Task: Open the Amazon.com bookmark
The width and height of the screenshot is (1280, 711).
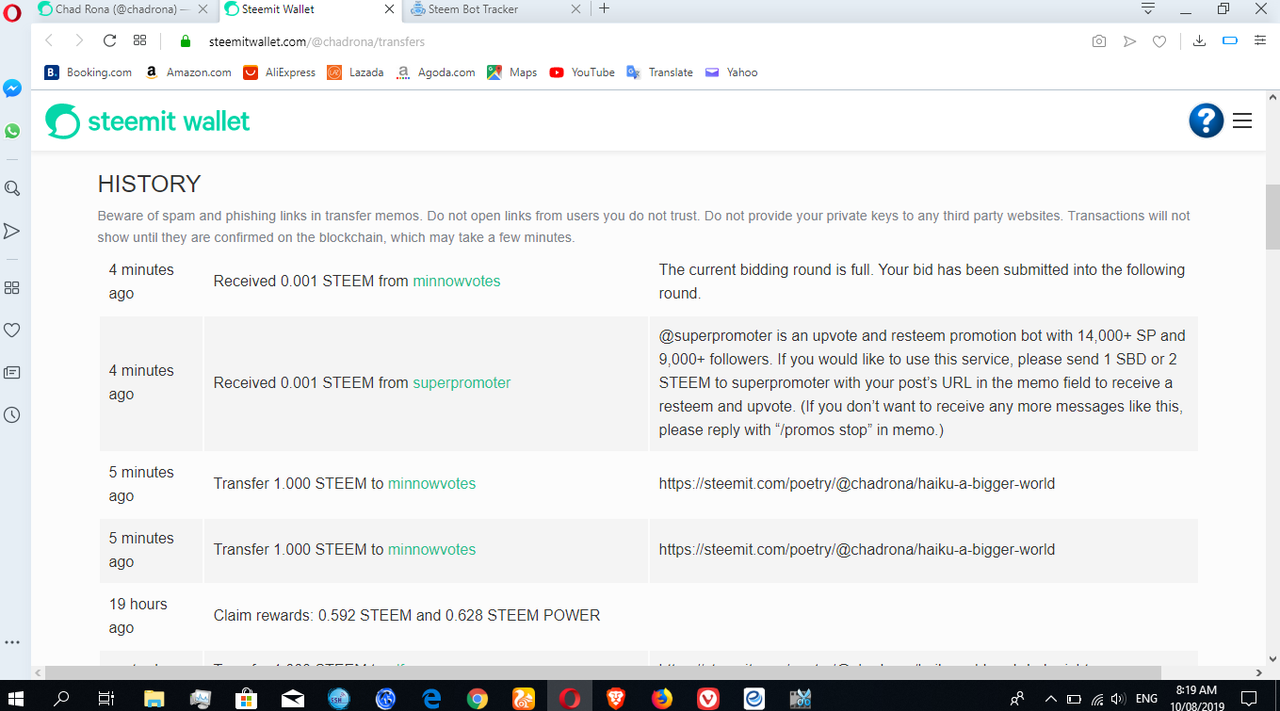Action: (188, 72)
